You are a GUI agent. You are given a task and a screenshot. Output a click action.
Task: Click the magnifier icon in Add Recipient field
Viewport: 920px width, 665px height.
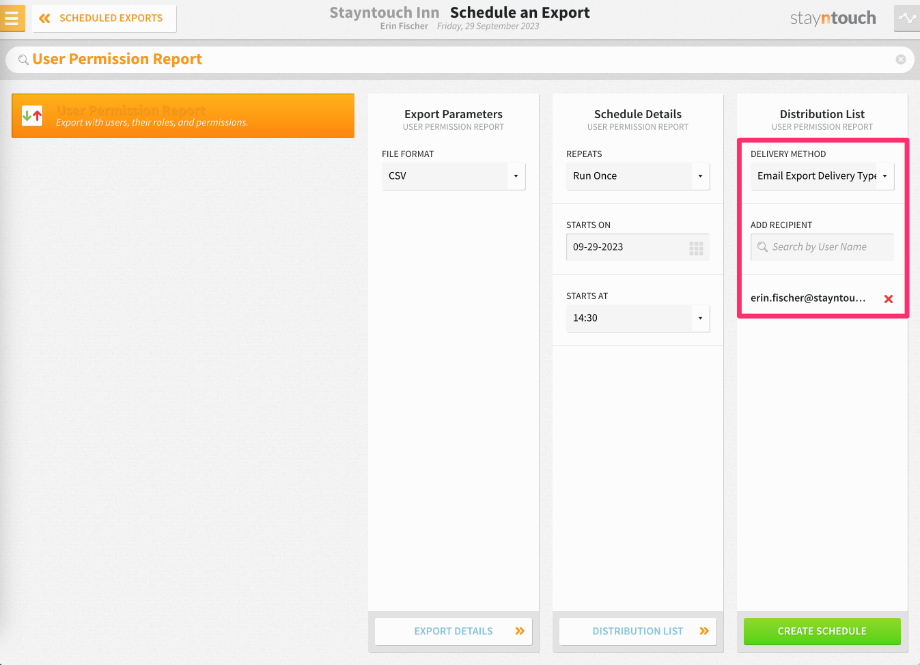pos(762,247)
